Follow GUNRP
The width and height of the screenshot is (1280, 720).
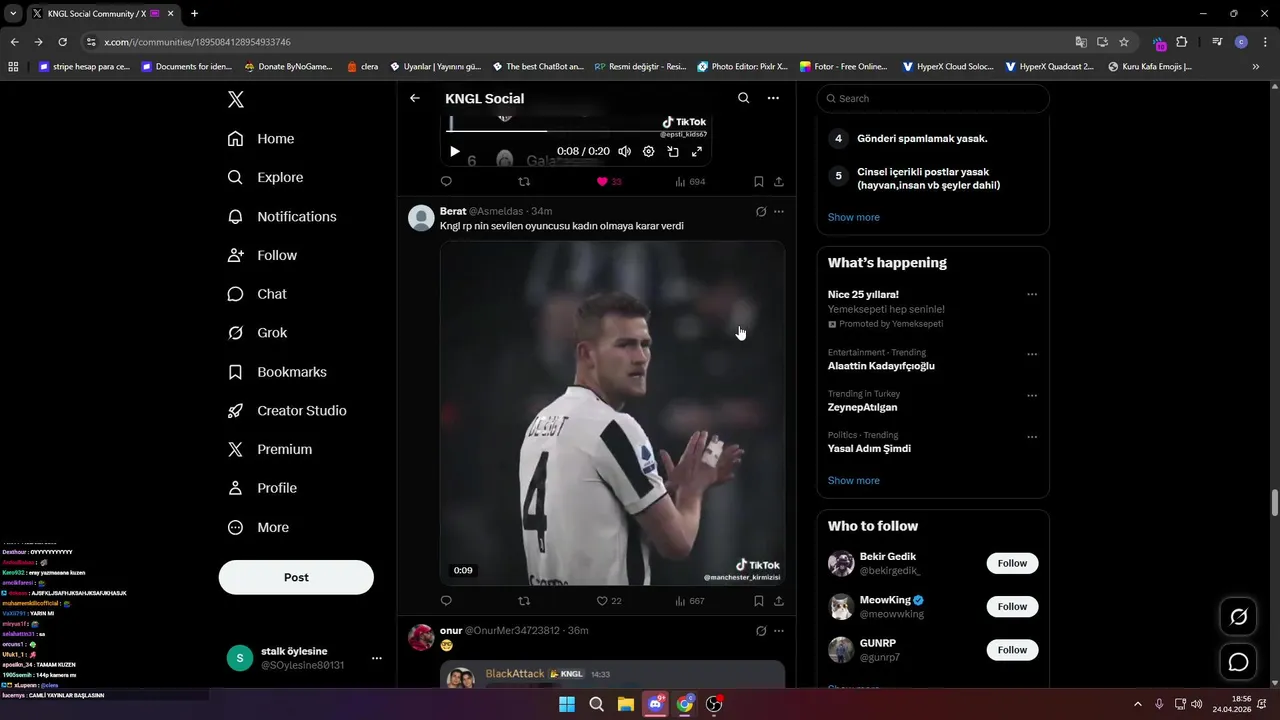[x=1012, y=650]
